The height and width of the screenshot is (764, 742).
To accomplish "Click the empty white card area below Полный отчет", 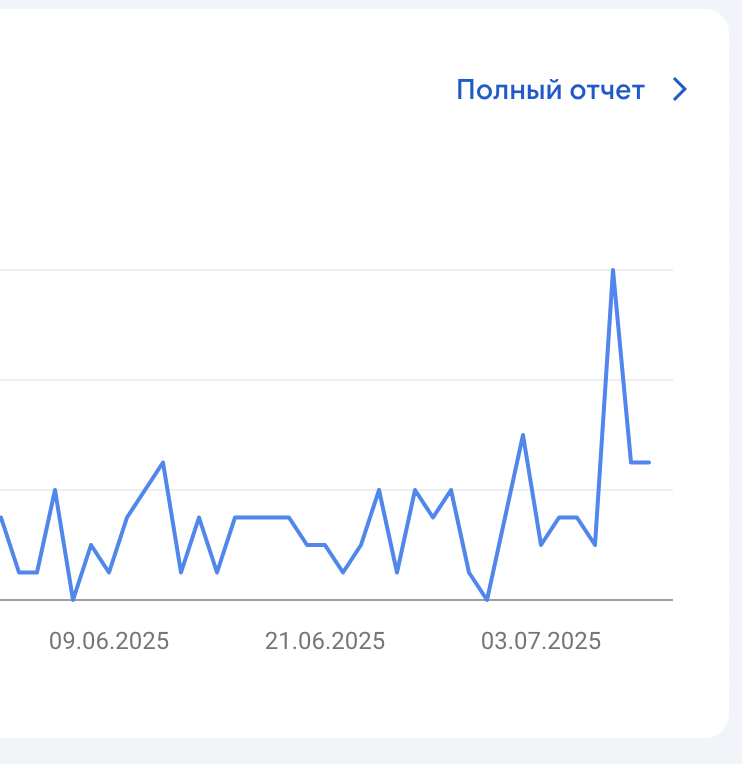I will (x=550, y=185).
